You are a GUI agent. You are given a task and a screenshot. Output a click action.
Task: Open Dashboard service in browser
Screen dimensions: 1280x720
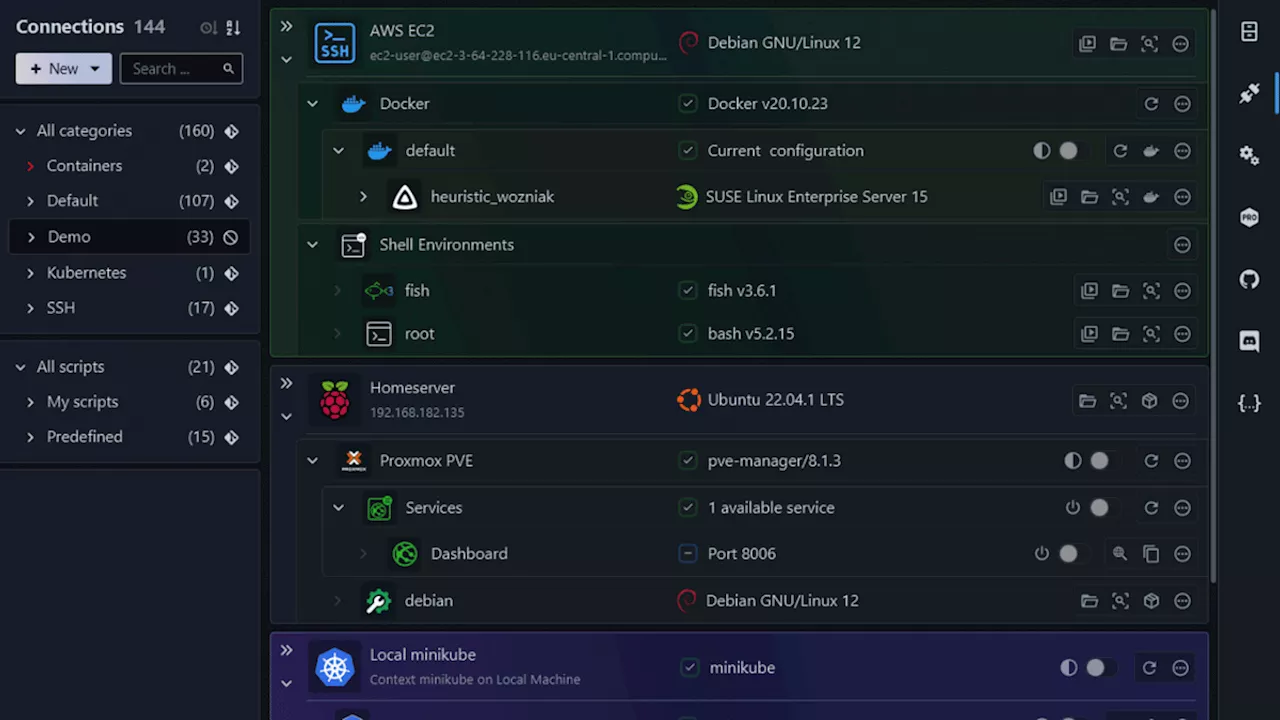click(1120, 554)
